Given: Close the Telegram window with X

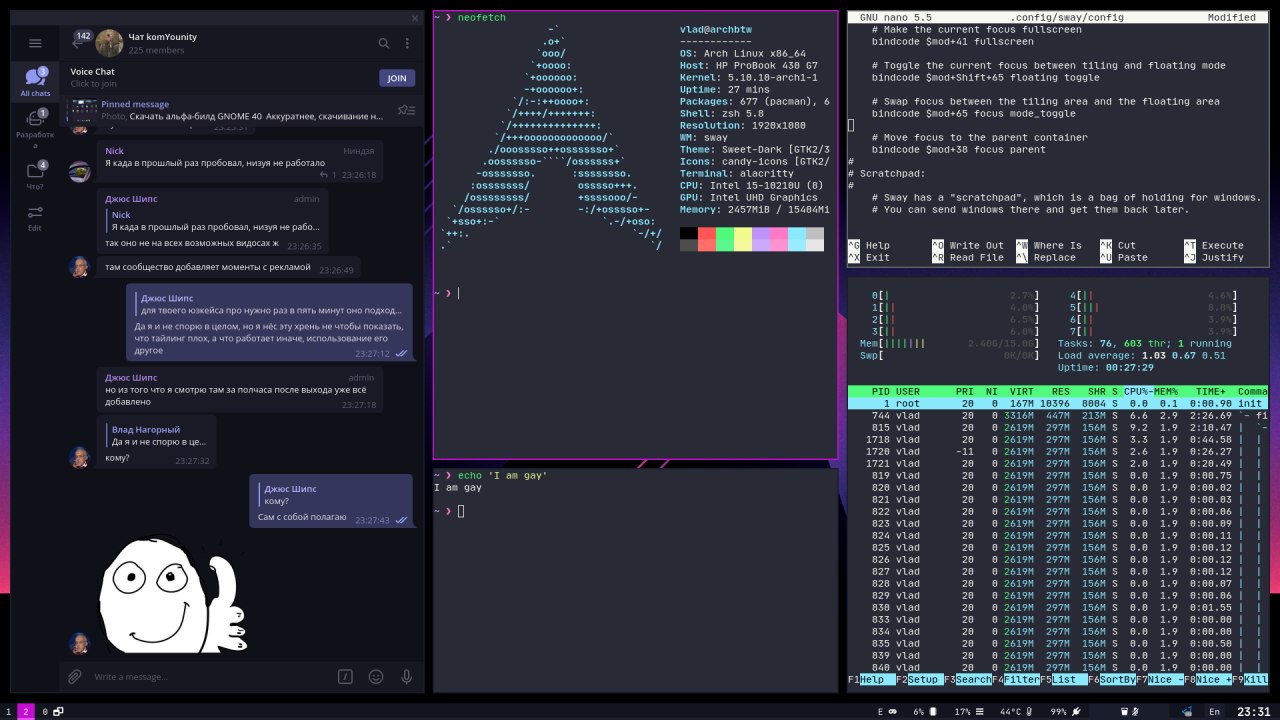Looking at the screenshot, I should (416, 18).
